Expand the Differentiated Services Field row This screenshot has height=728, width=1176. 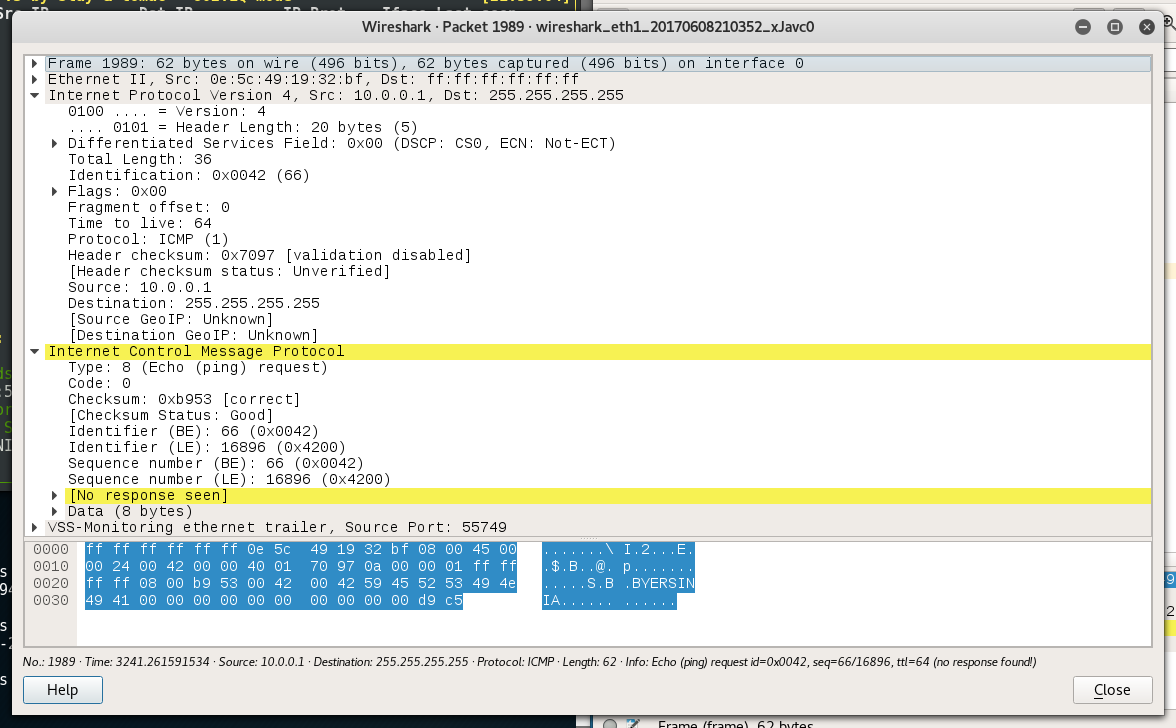tap(54, 143)
